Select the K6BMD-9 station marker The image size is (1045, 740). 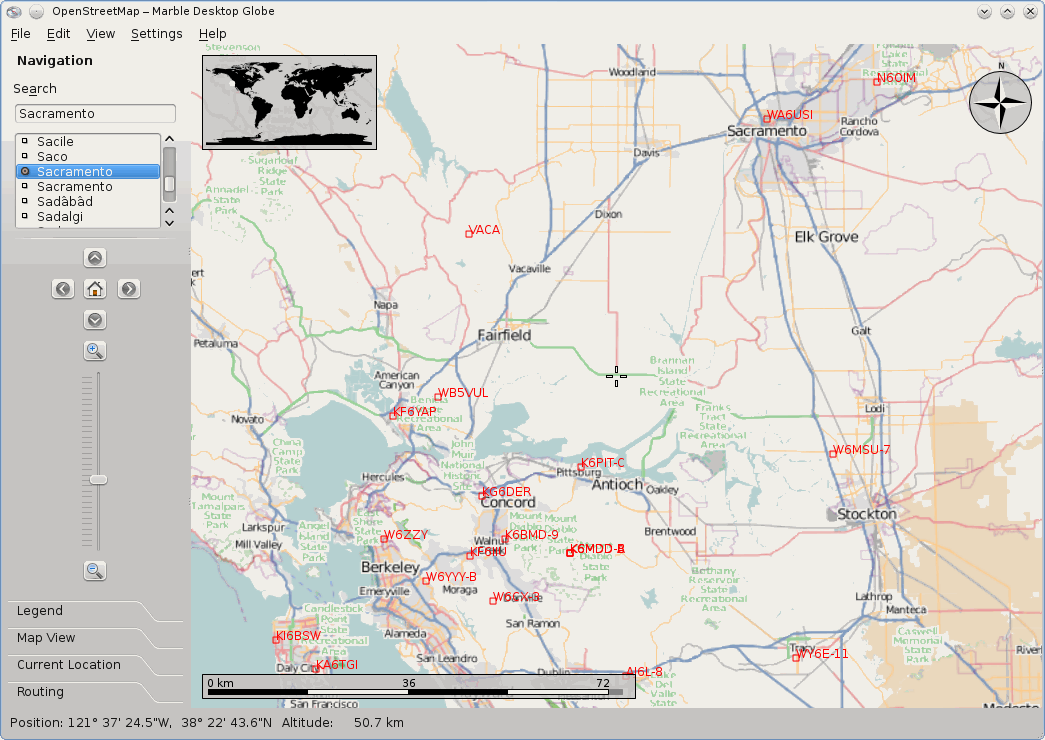[505, 539]
